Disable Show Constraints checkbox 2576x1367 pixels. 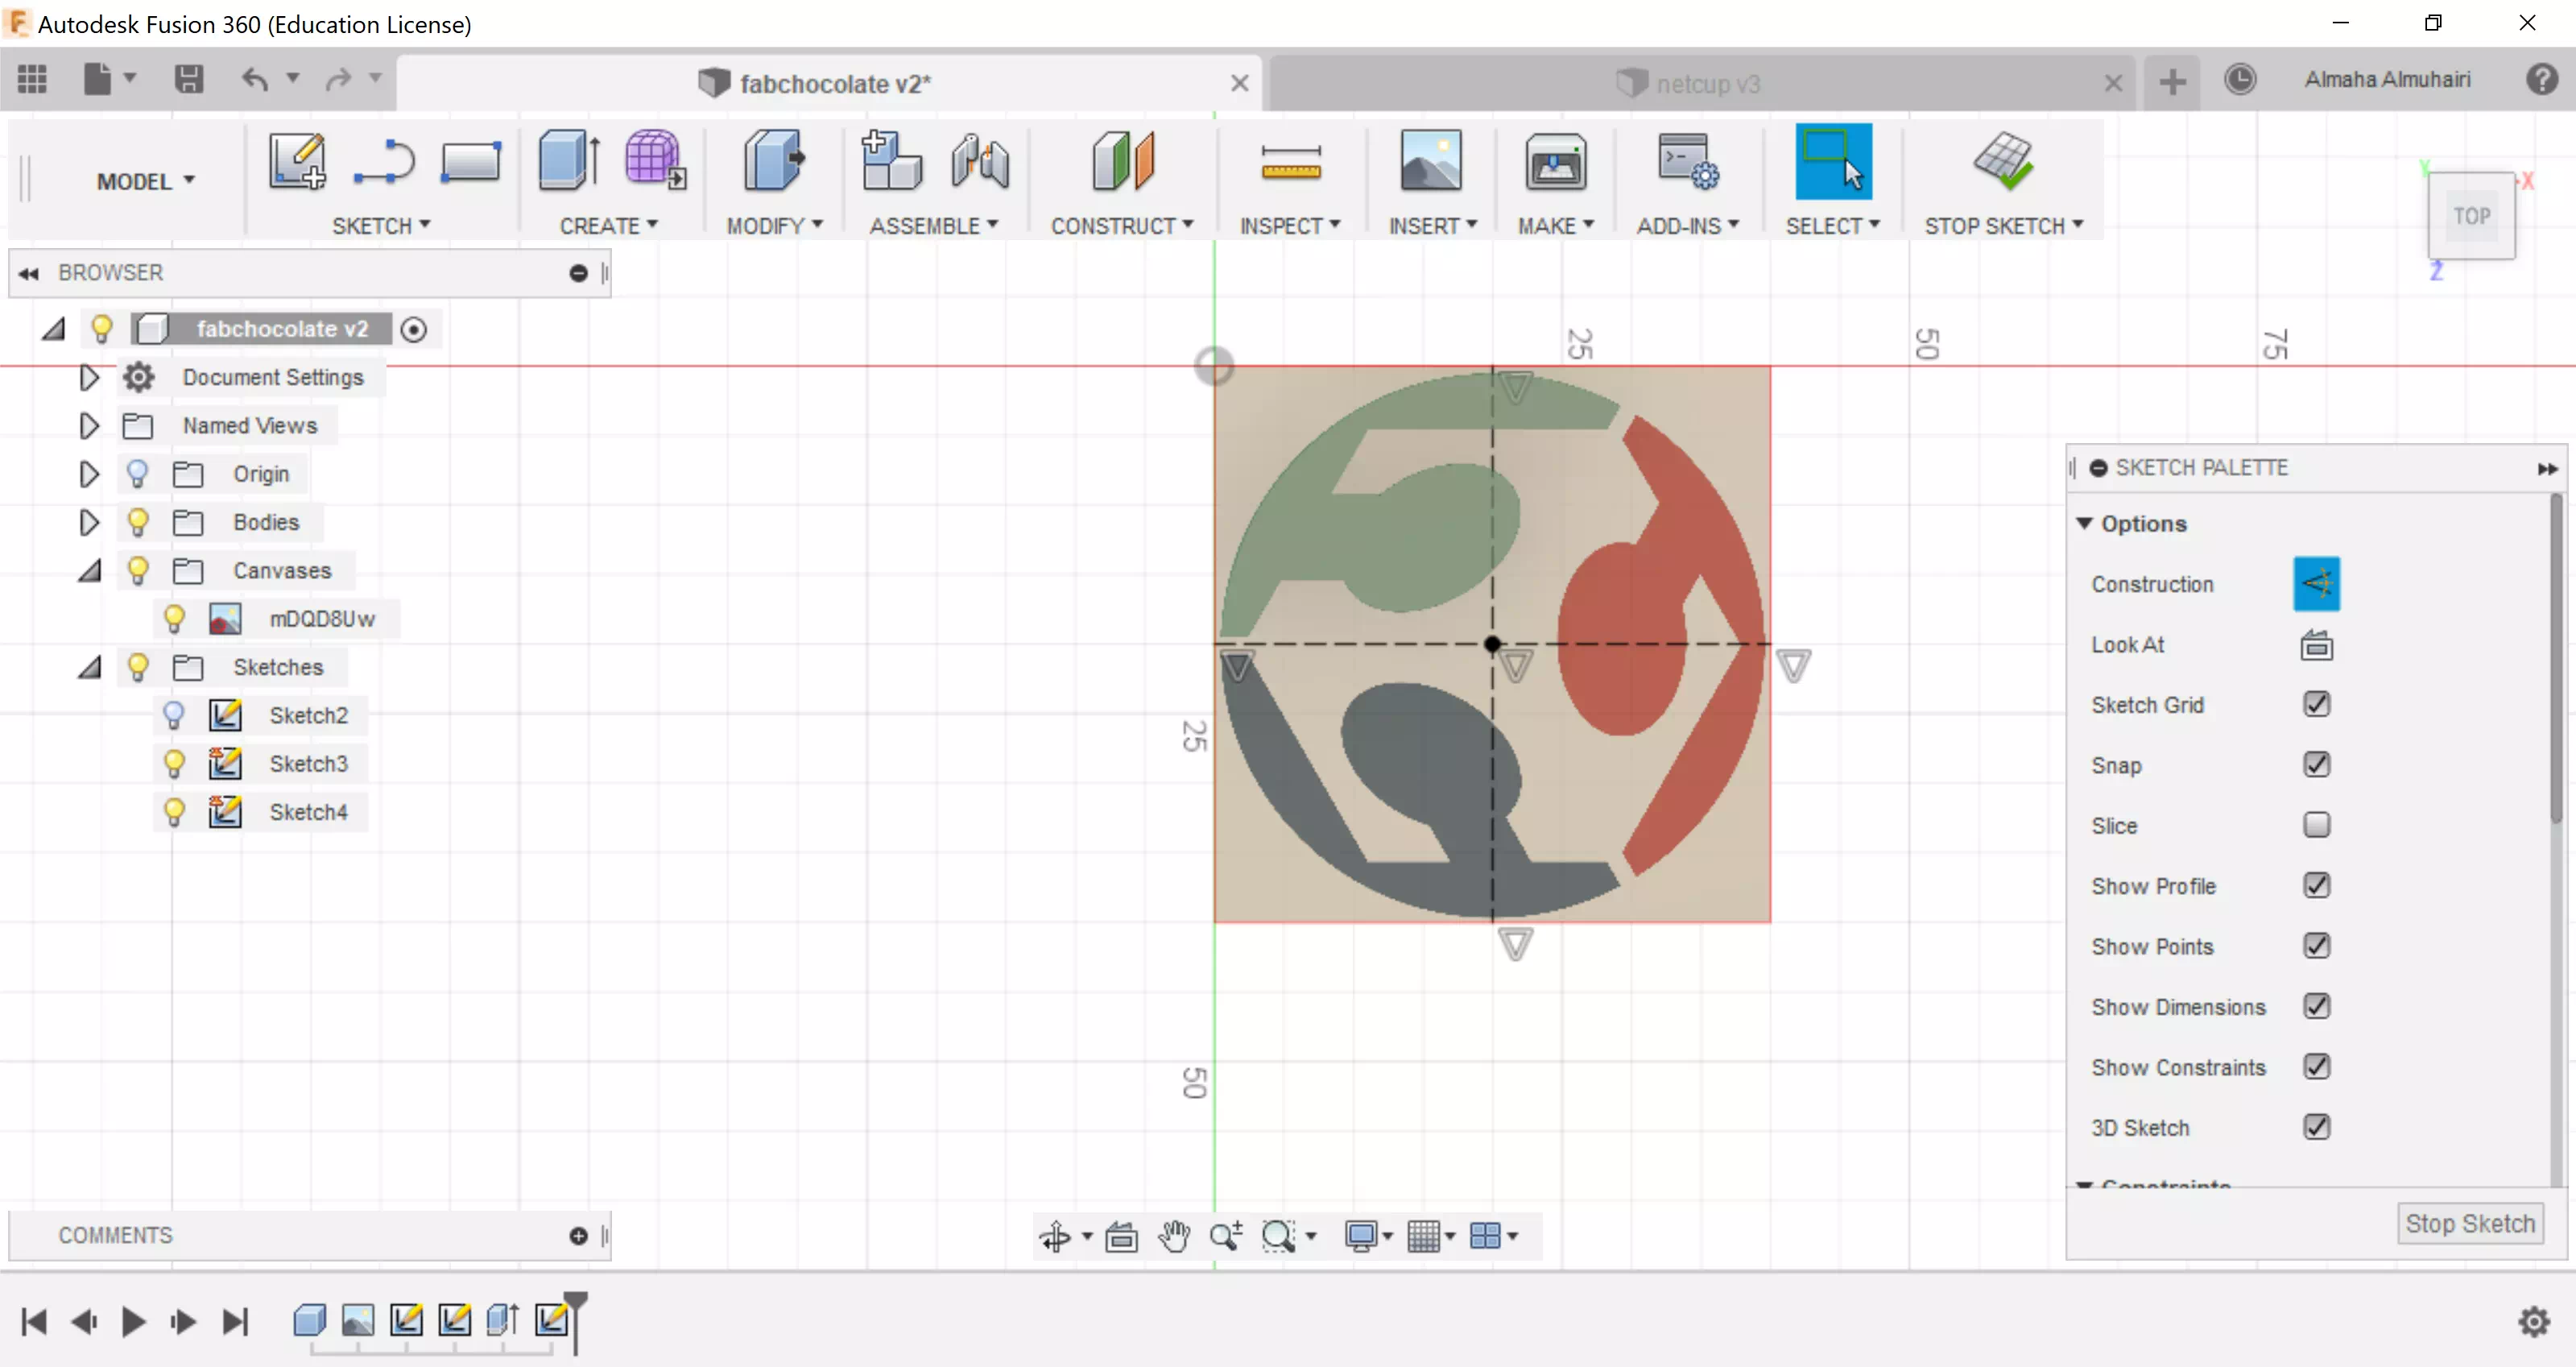pos(2316,1067)
